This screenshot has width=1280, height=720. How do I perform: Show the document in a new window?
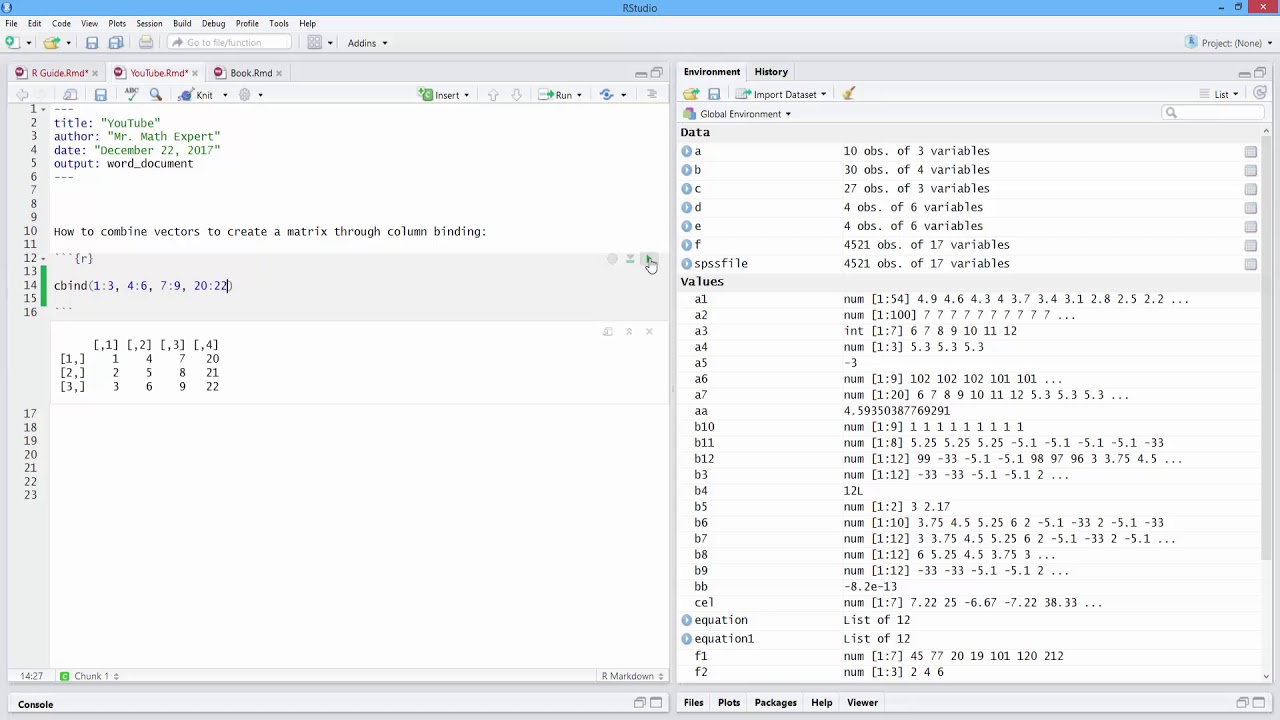(71, 95)
